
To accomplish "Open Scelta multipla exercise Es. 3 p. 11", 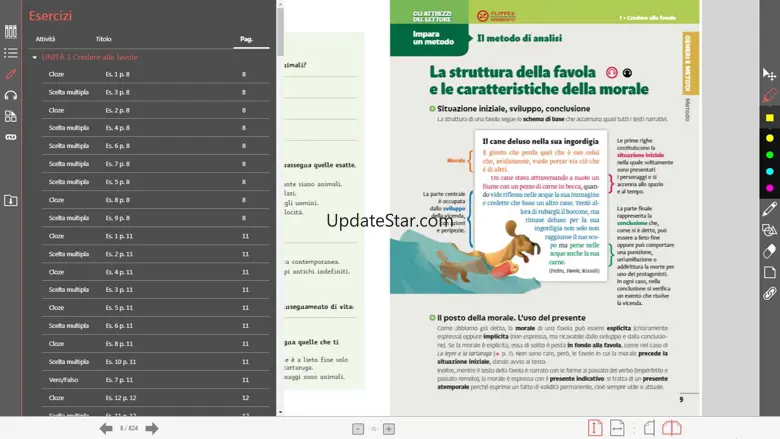I will [x=156, y=289].
